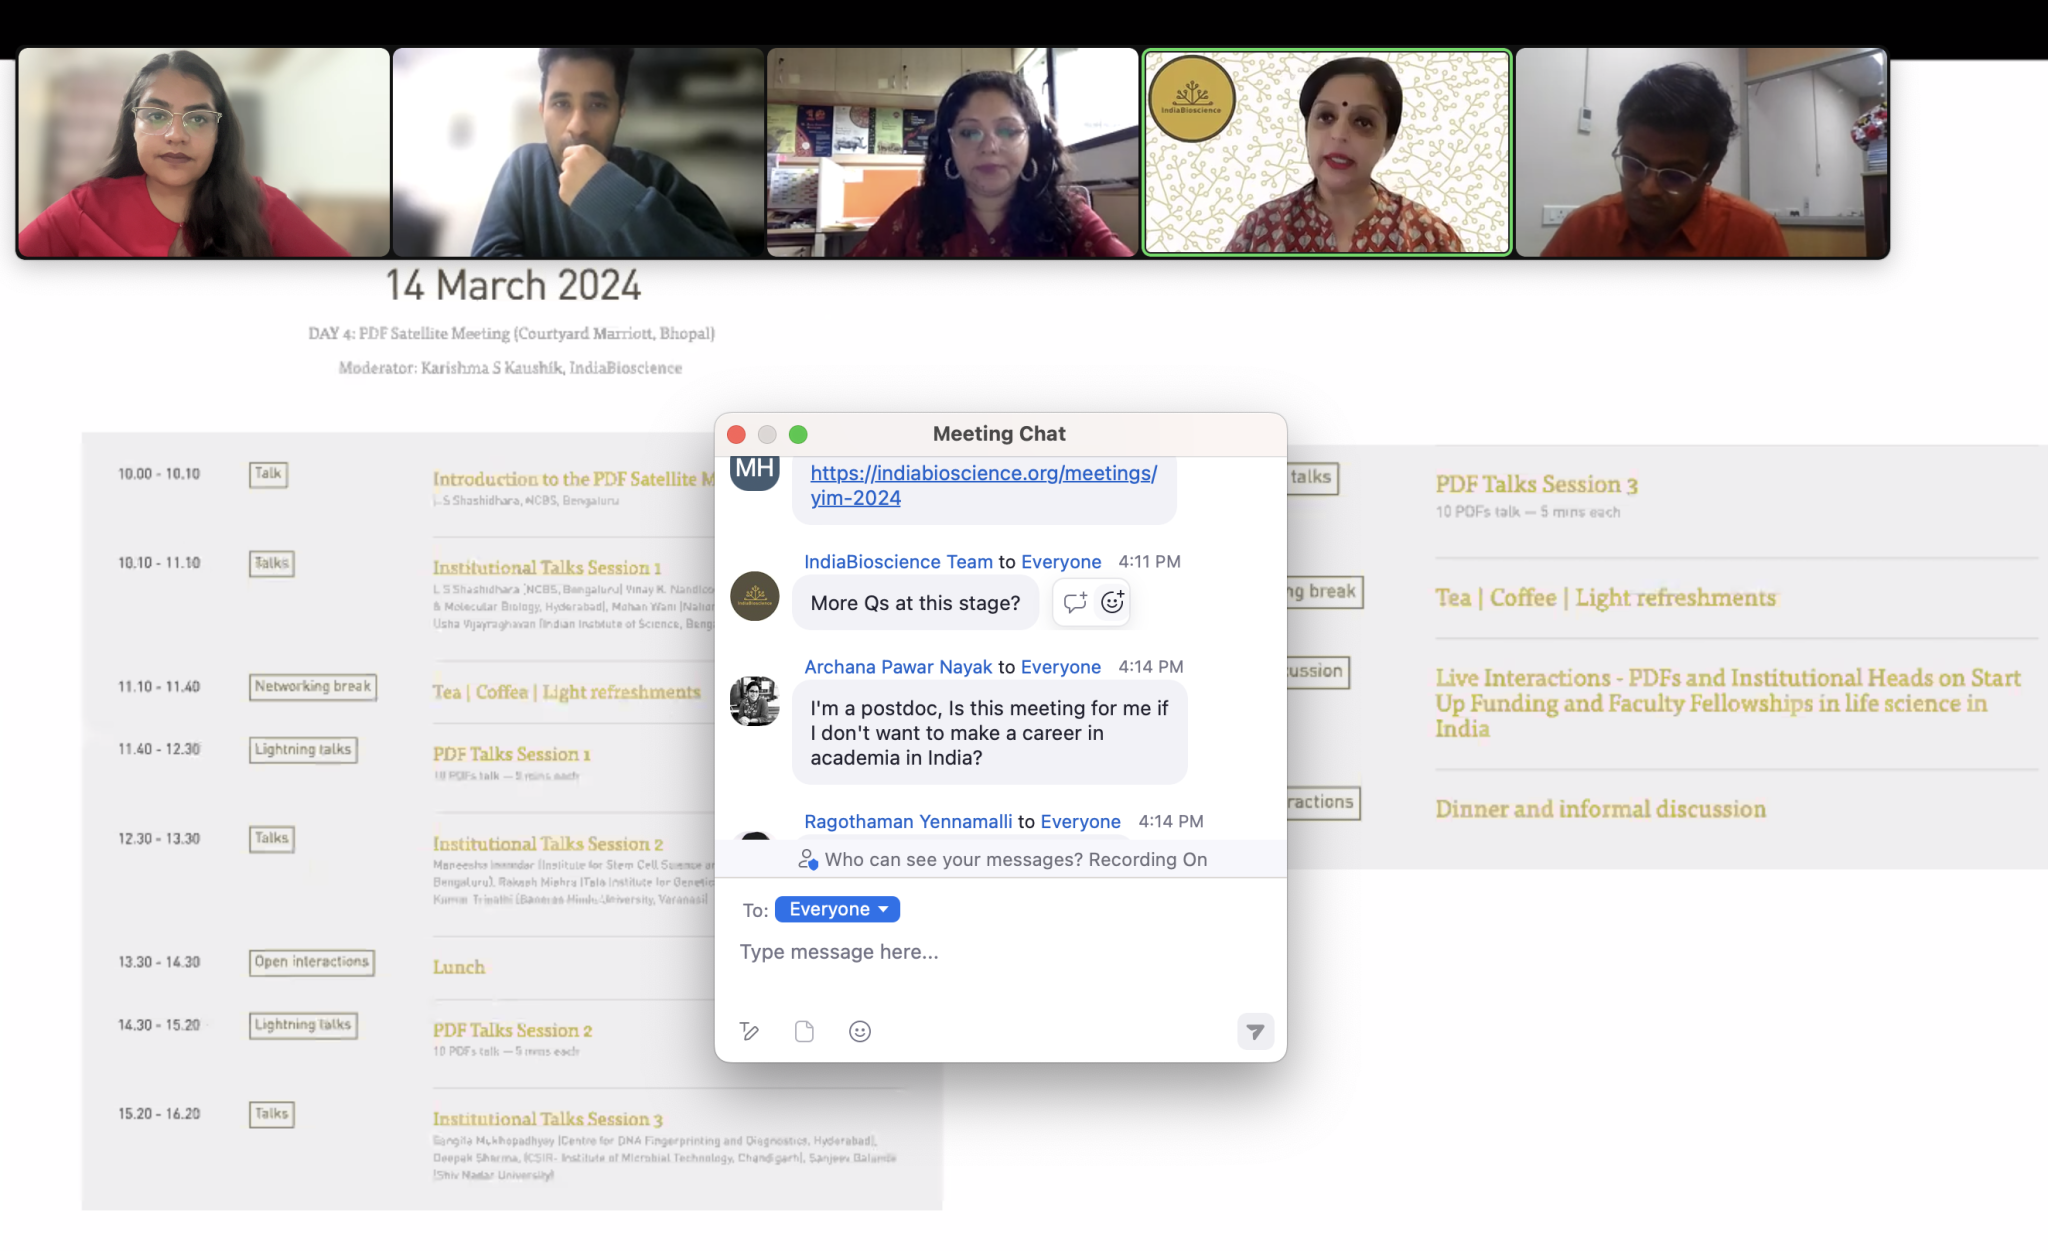This screenshot has height=1251, width=2048.
Task: Click the 'Talk' tag at 10.00 - 10.10
Action: [x=268, y=474]
